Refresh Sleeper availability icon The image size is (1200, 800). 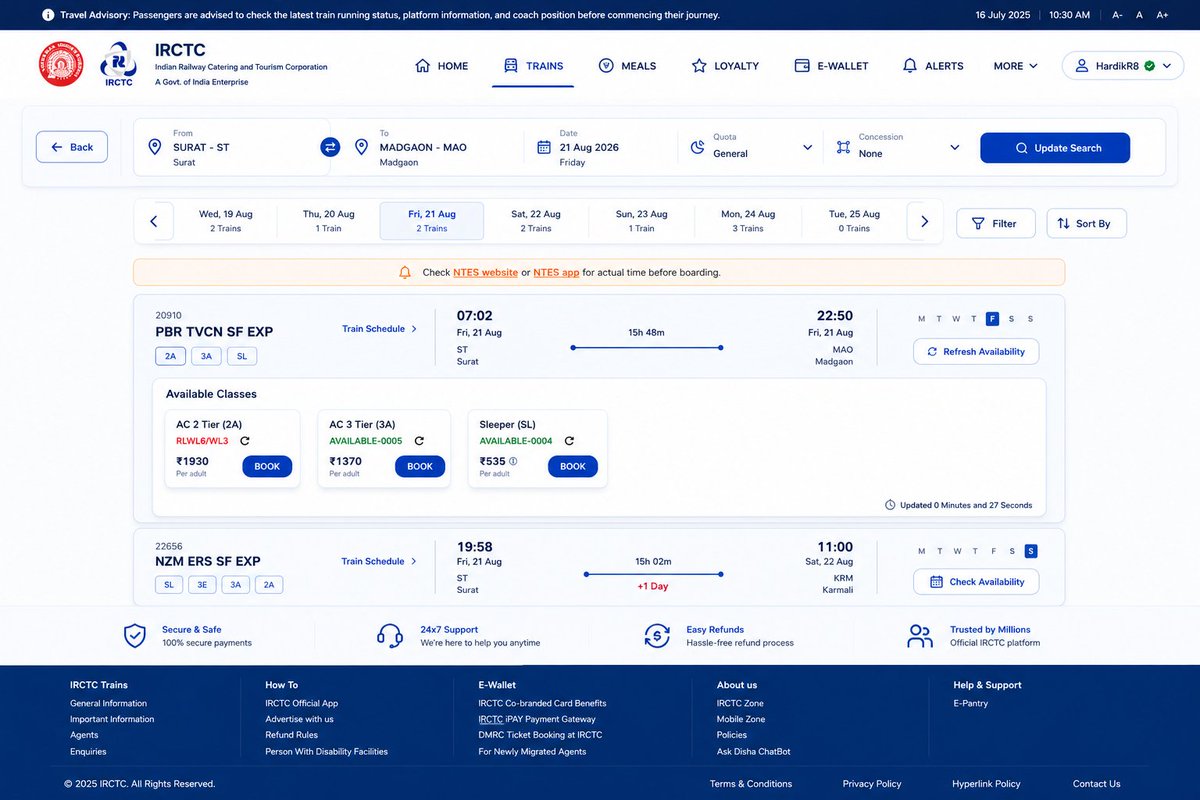coord(569,441)
